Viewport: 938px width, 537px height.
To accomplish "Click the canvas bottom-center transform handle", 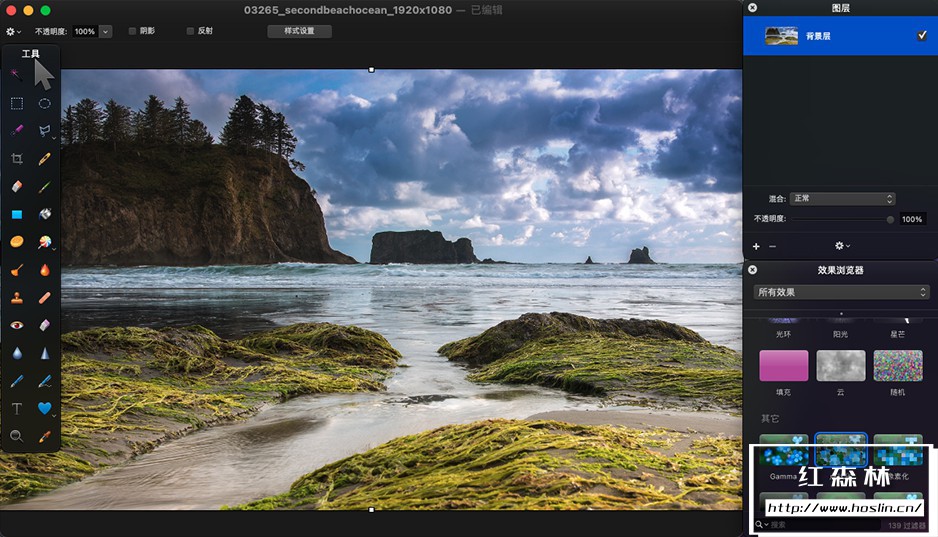I will 371,510.
